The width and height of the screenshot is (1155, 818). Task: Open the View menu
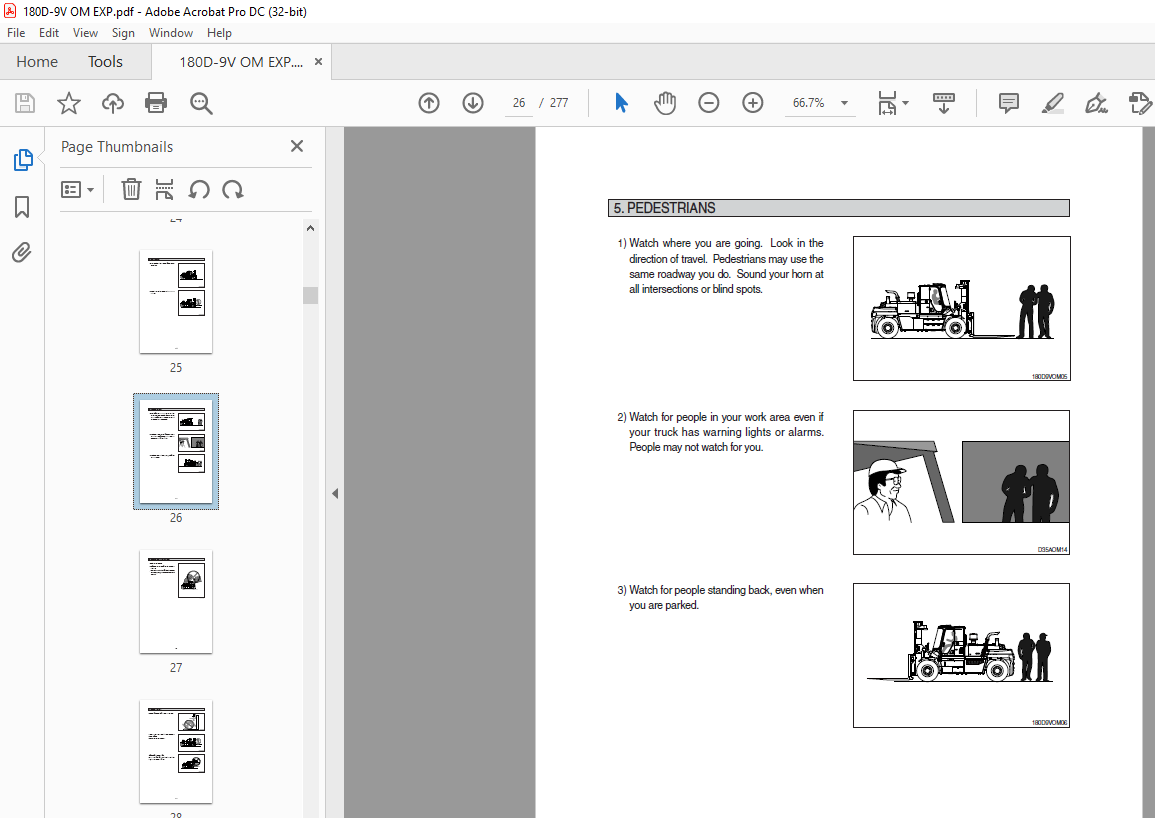[85, 33]
